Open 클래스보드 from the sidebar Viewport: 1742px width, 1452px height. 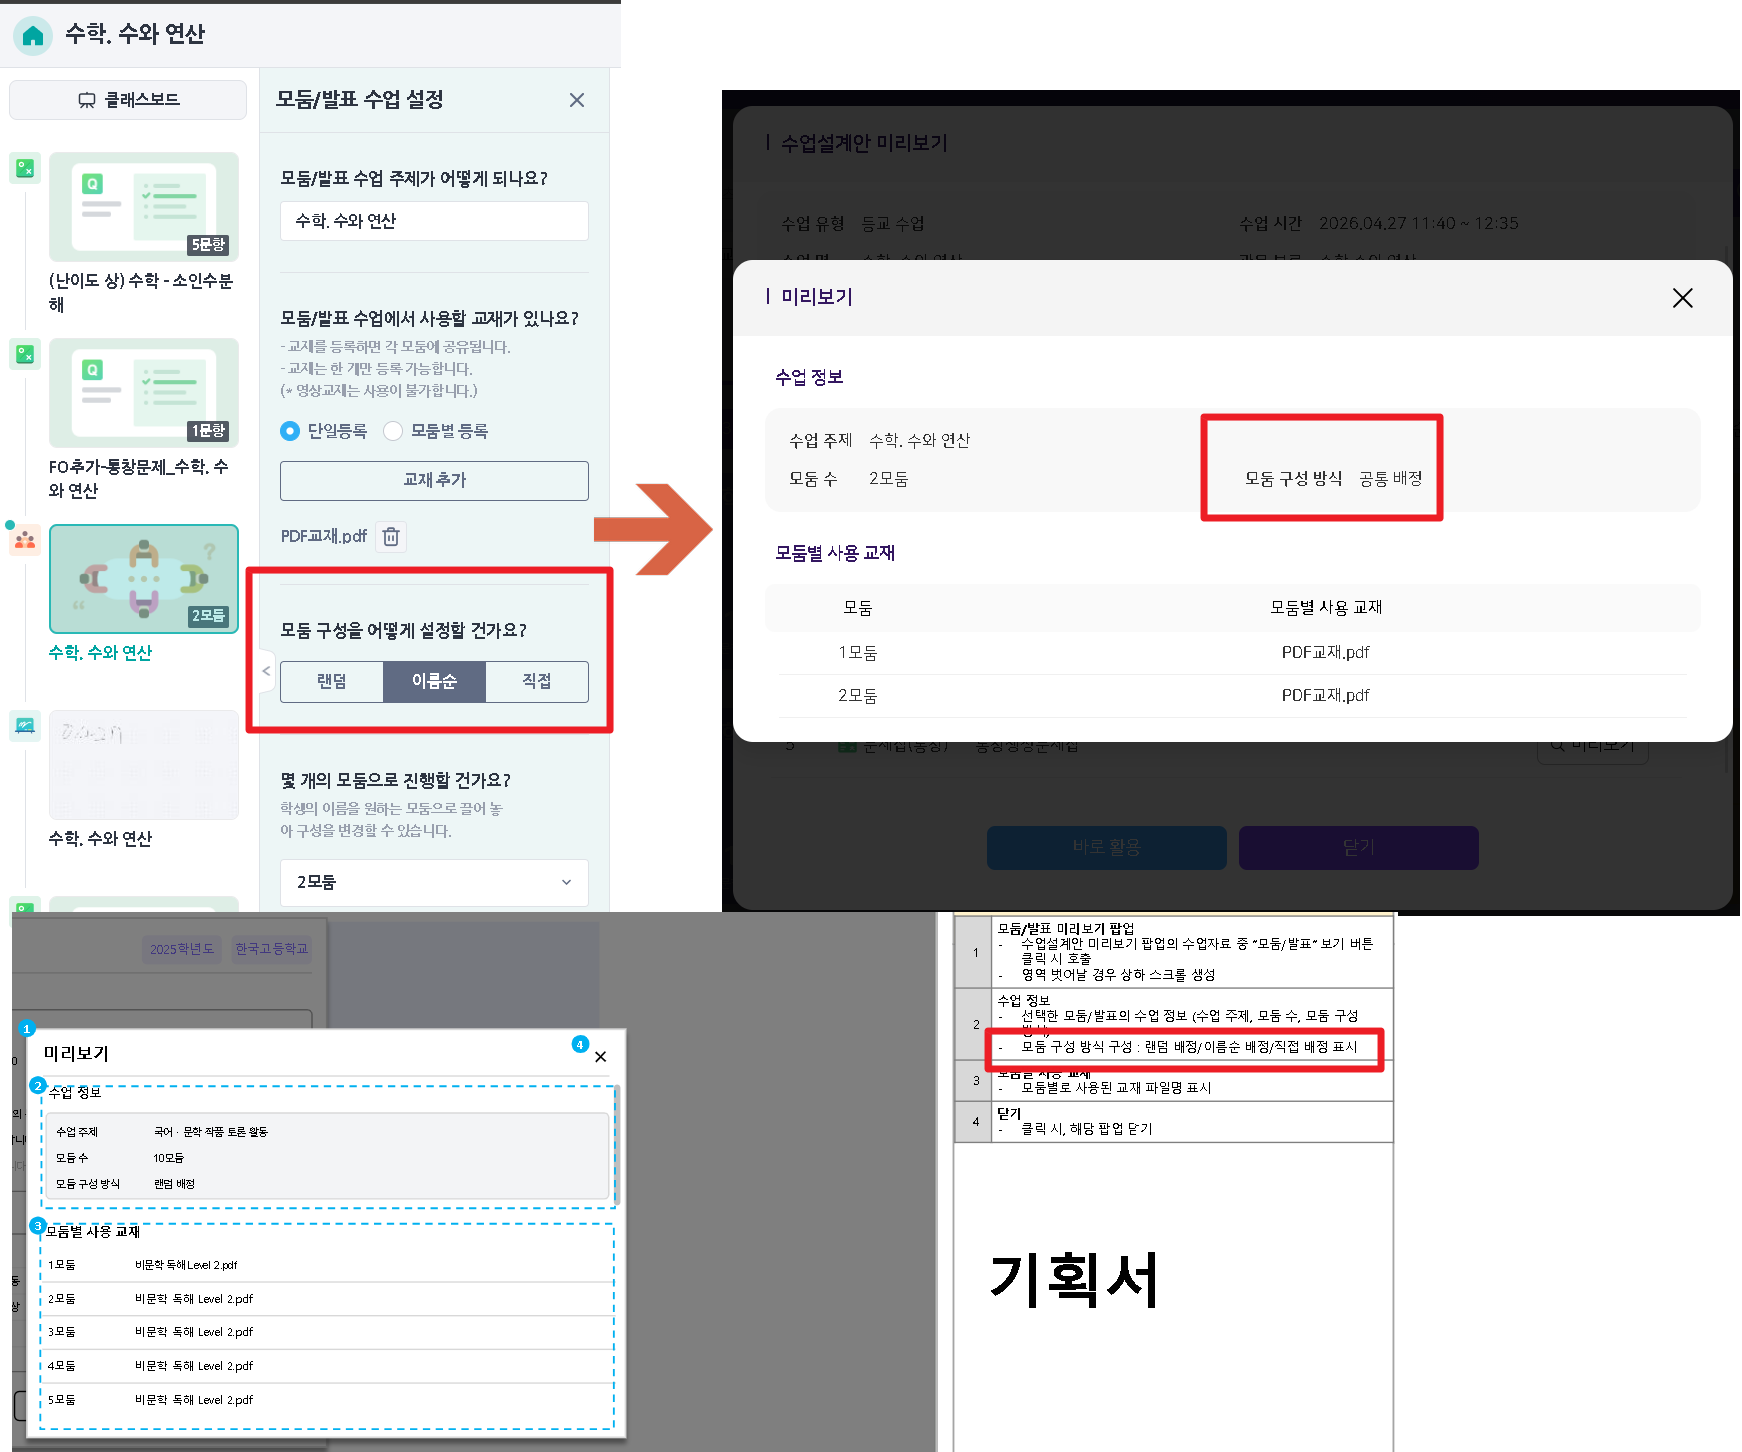pos(128,100)
